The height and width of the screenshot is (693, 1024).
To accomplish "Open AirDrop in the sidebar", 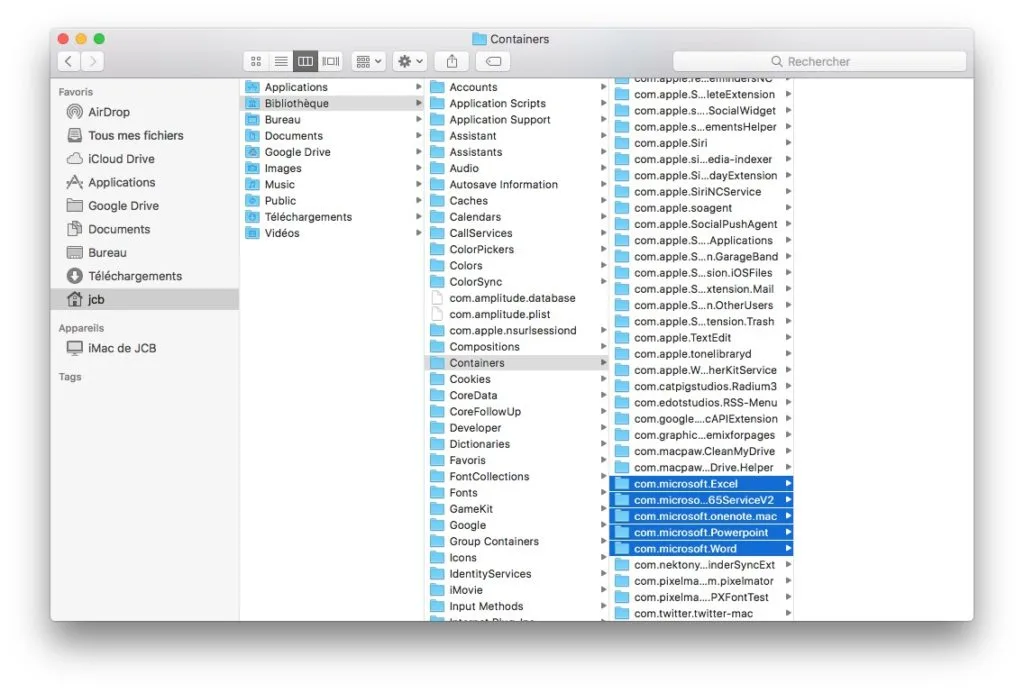I will tap(144, 112).
